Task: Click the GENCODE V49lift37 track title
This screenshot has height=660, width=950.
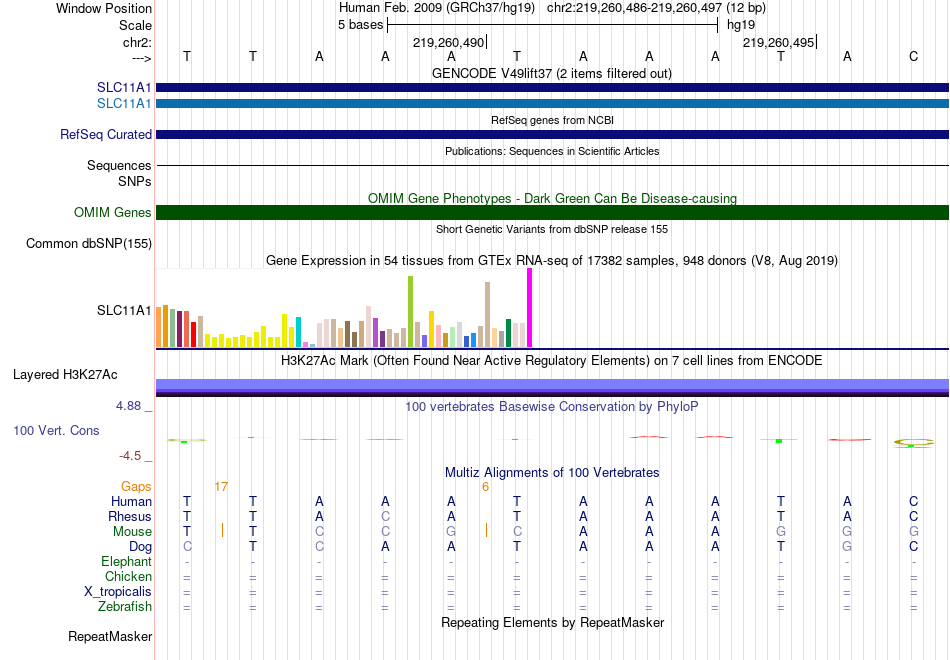Action: [x=552, y=73]
